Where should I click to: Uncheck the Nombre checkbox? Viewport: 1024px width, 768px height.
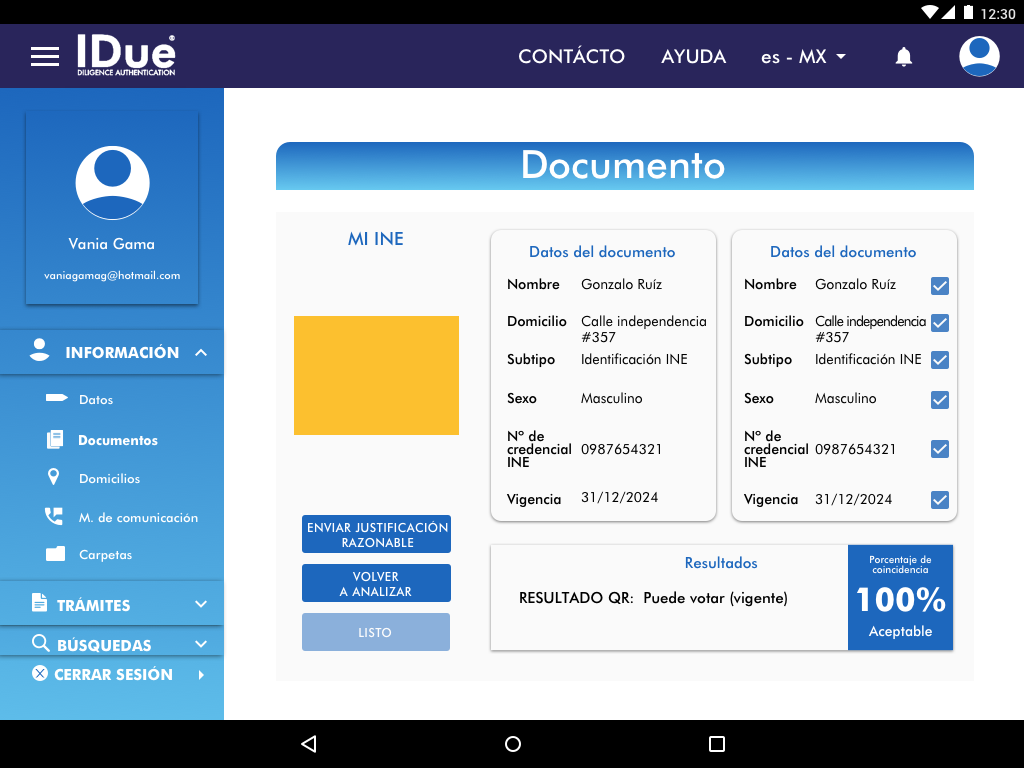939,286
